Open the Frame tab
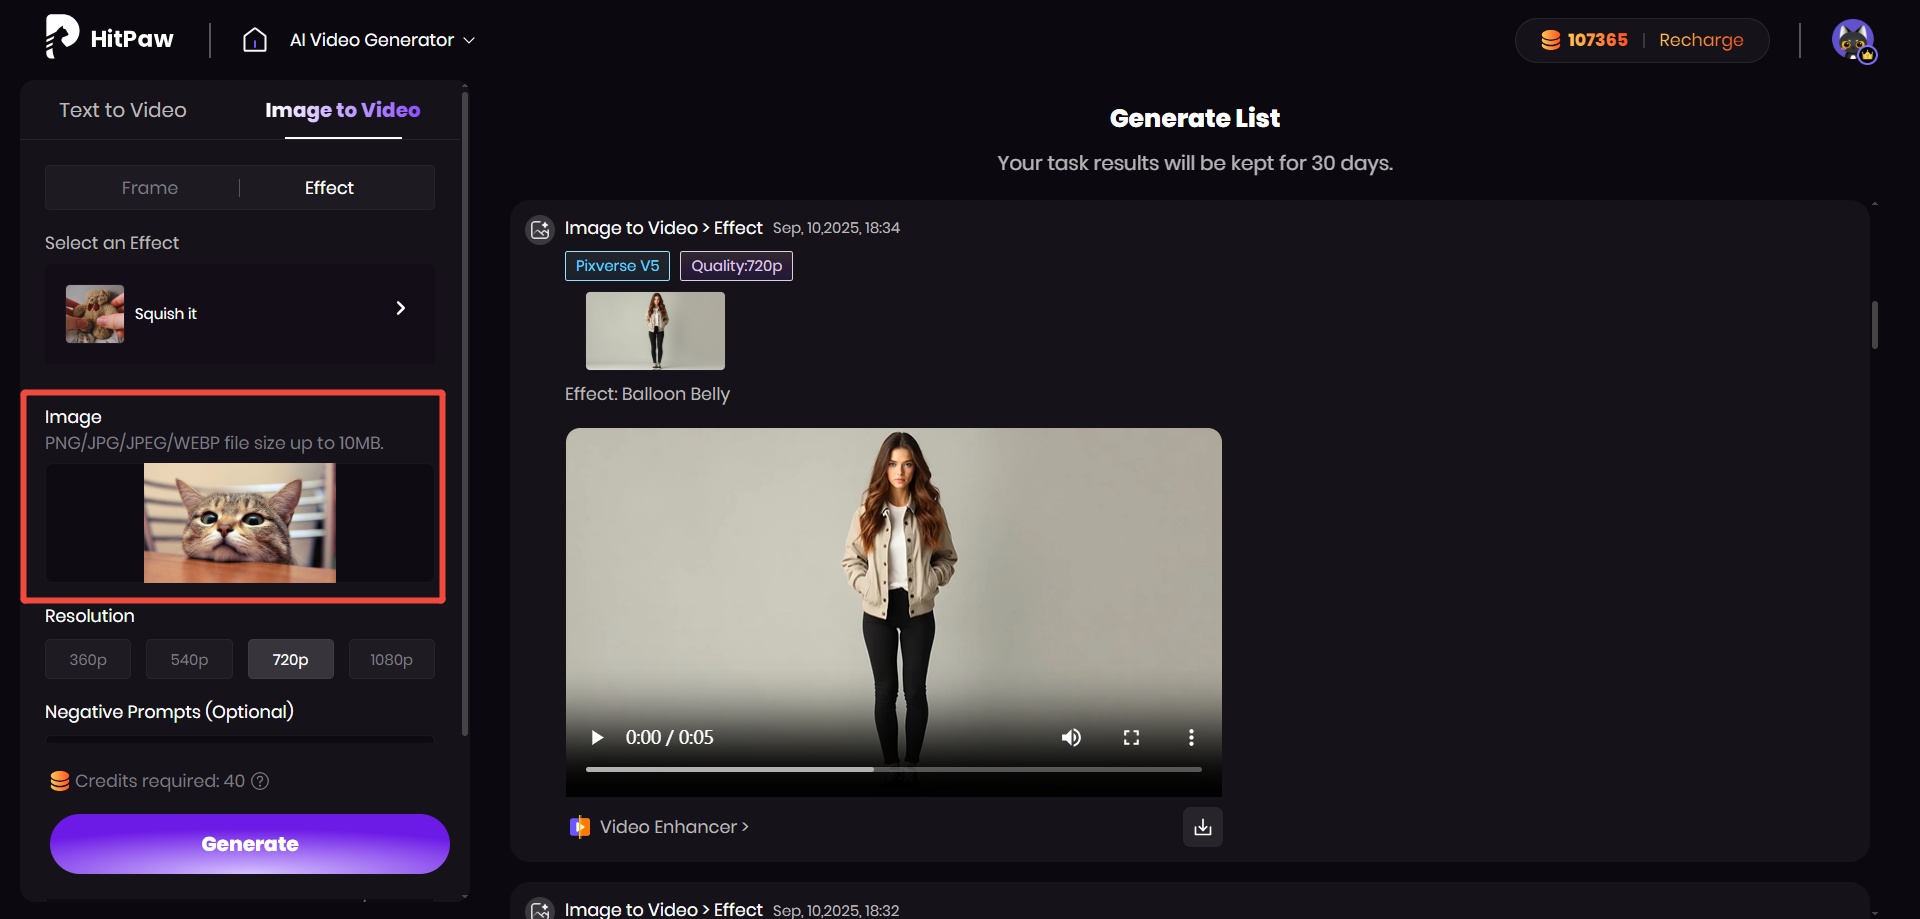 (149, 187)
